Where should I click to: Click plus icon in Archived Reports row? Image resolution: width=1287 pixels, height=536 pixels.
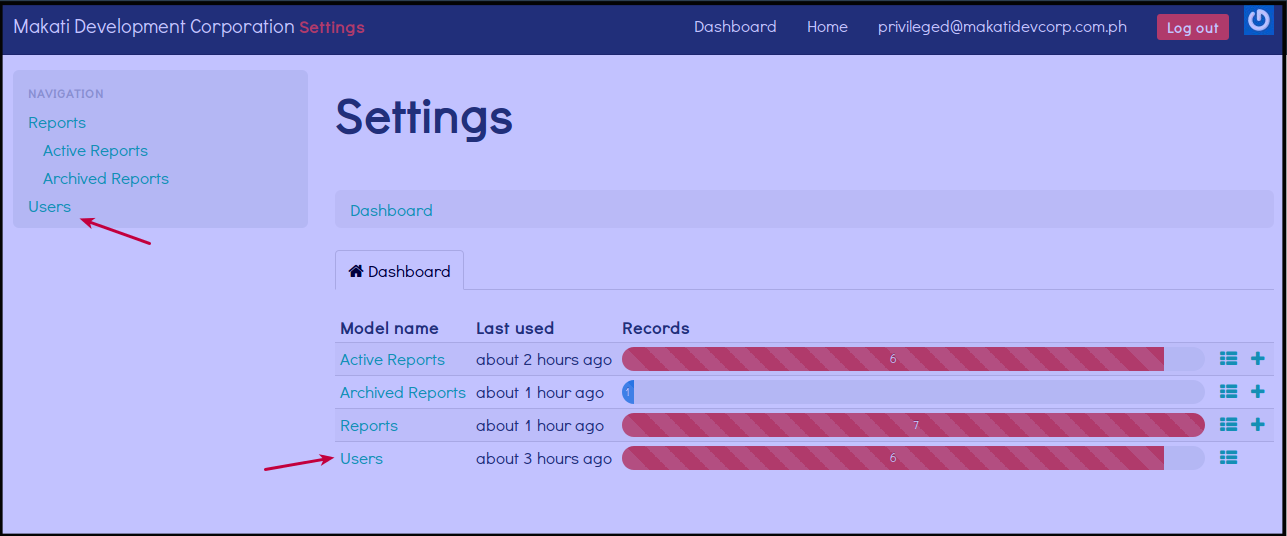tap(1258, 392)
